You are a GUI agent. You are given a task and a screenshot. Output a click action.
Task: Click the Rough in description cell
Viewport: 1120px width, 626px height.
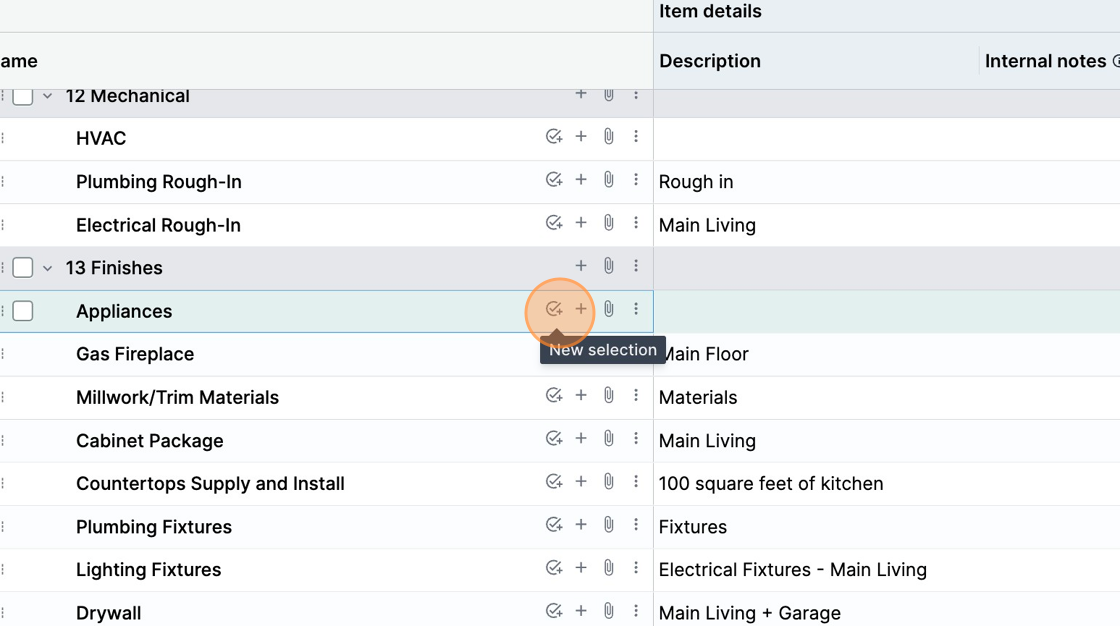point(696,182)
